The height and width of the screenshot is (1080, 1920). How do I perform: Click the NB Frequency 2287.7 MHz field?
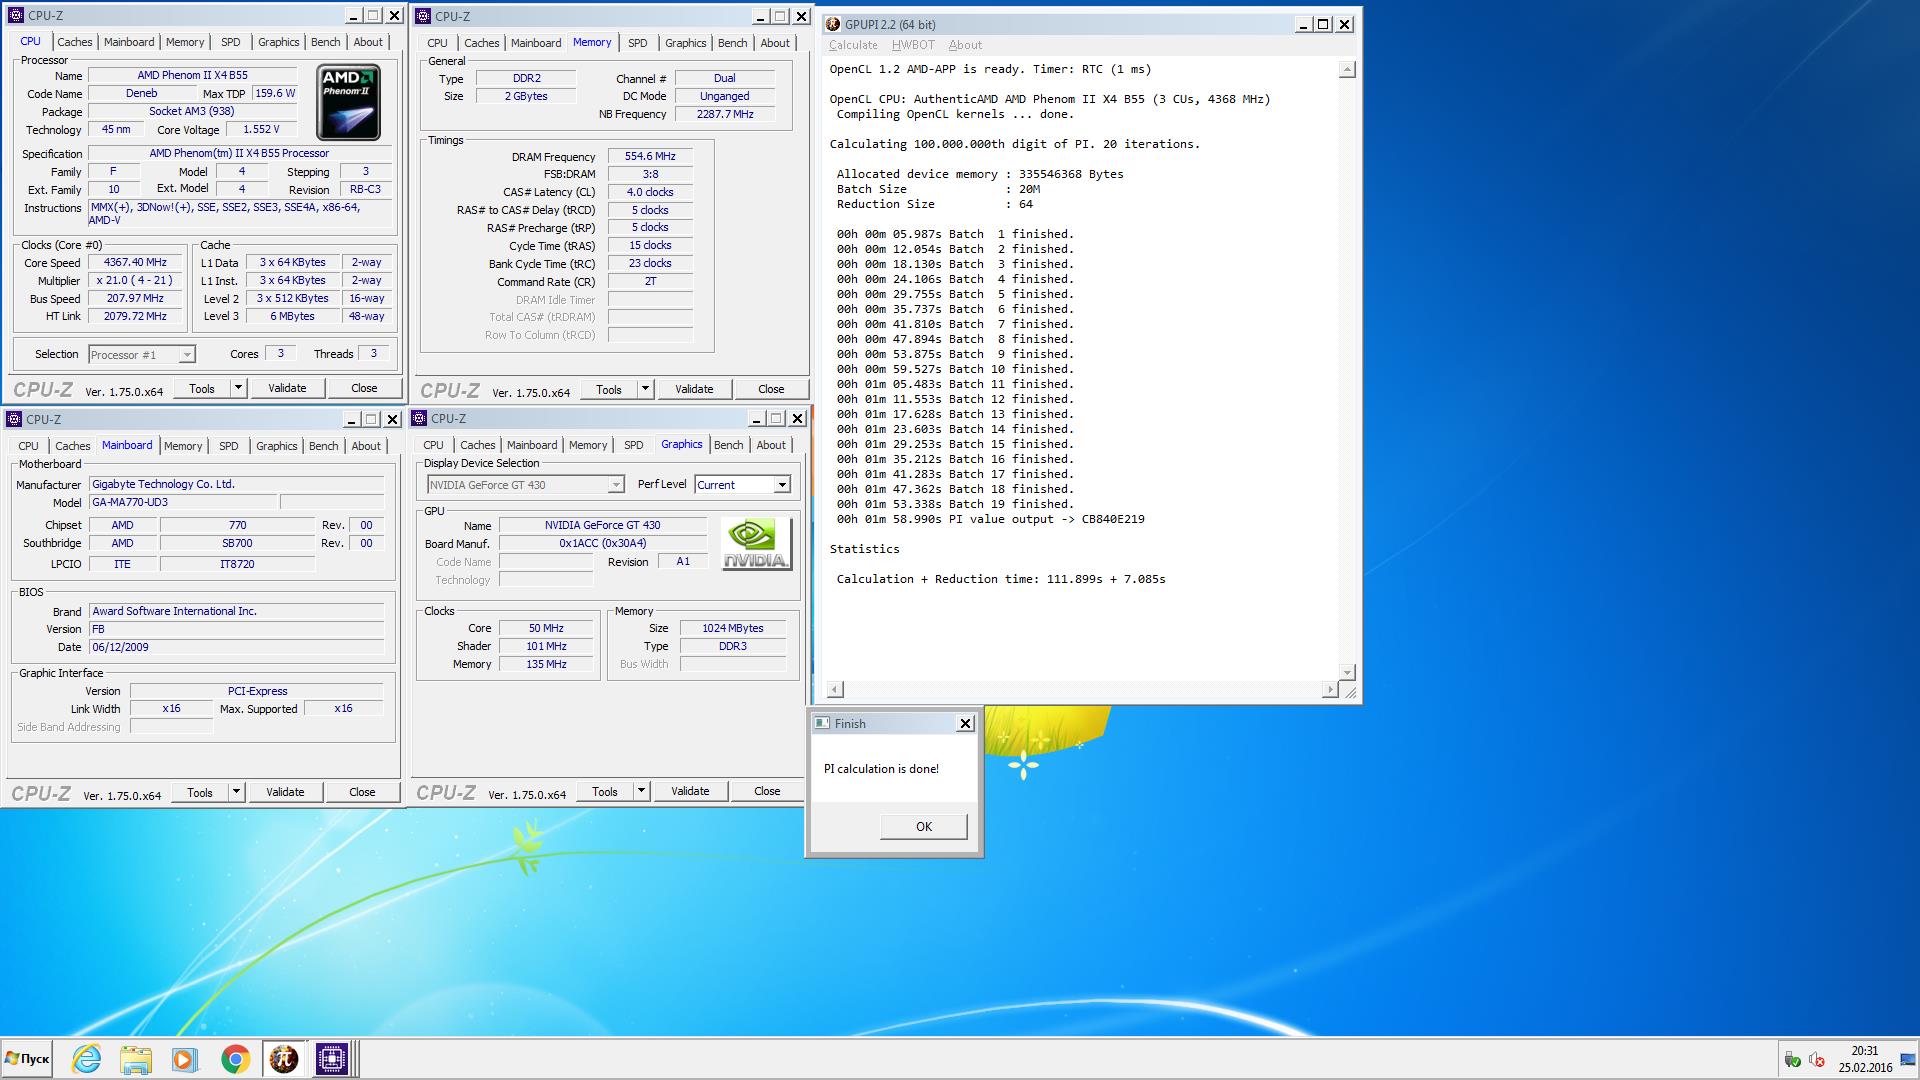tap(725, 114)
